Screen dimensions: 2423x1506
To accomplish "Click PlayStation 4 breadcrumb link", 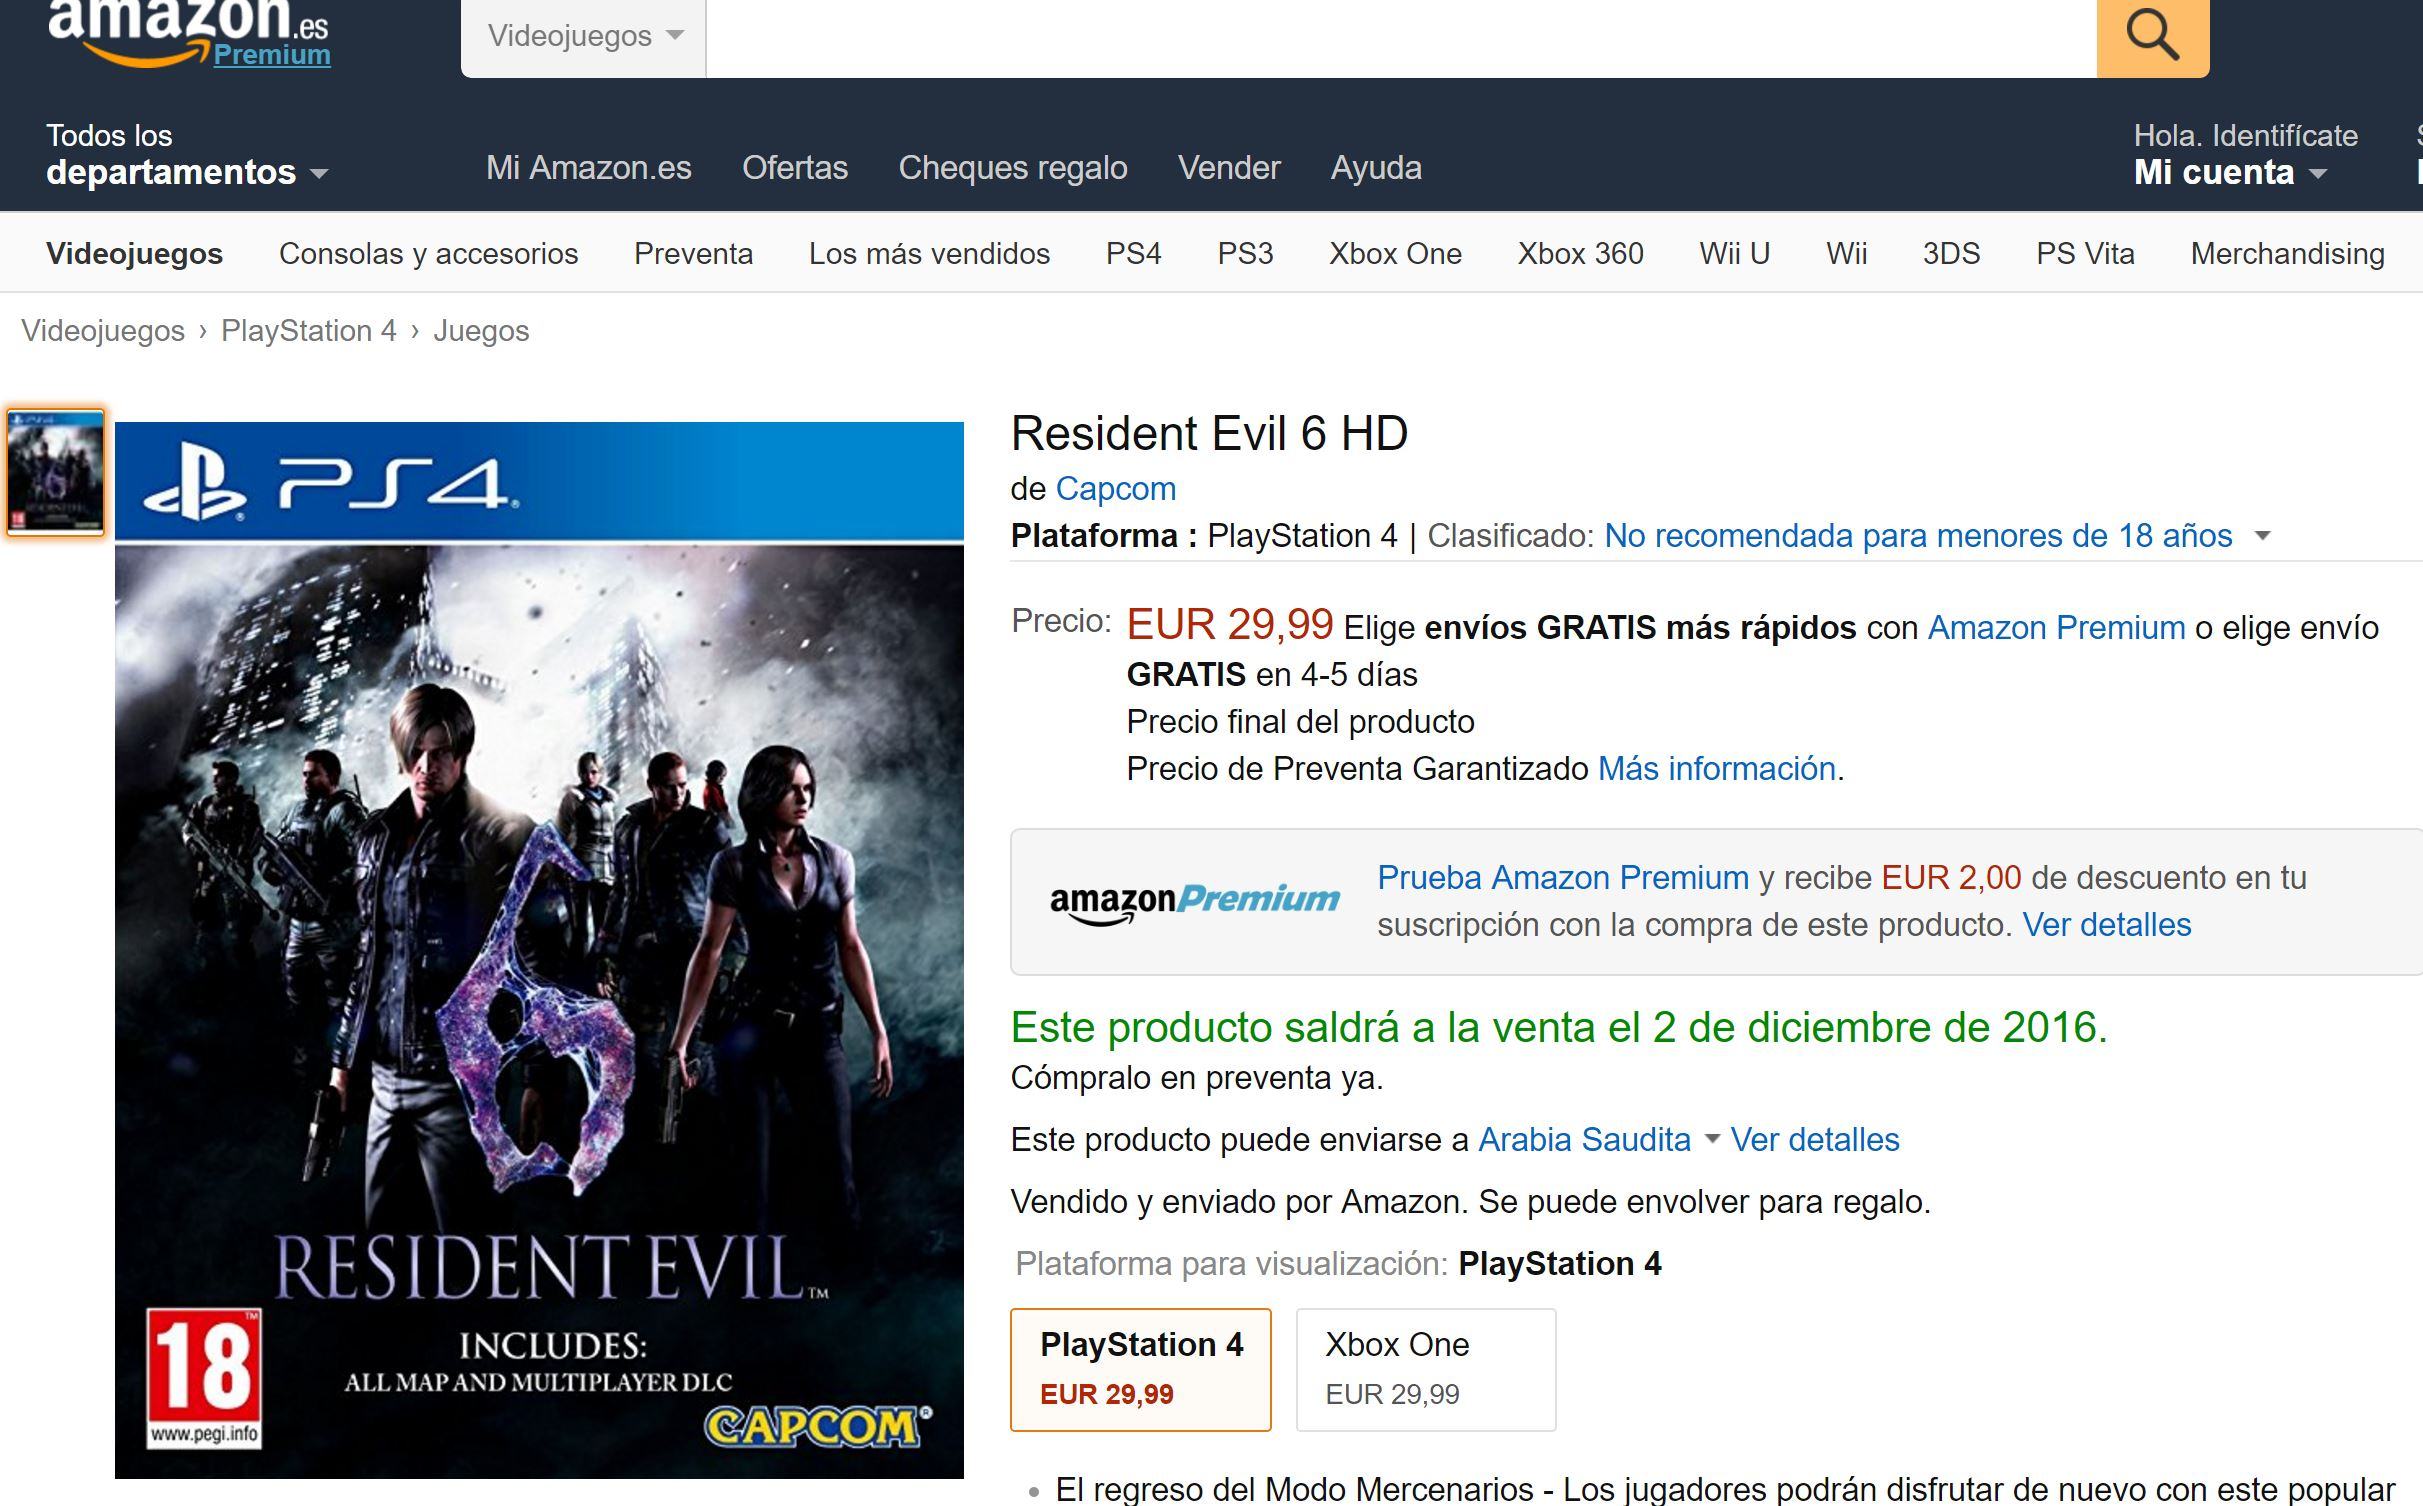I will [308, 330].
